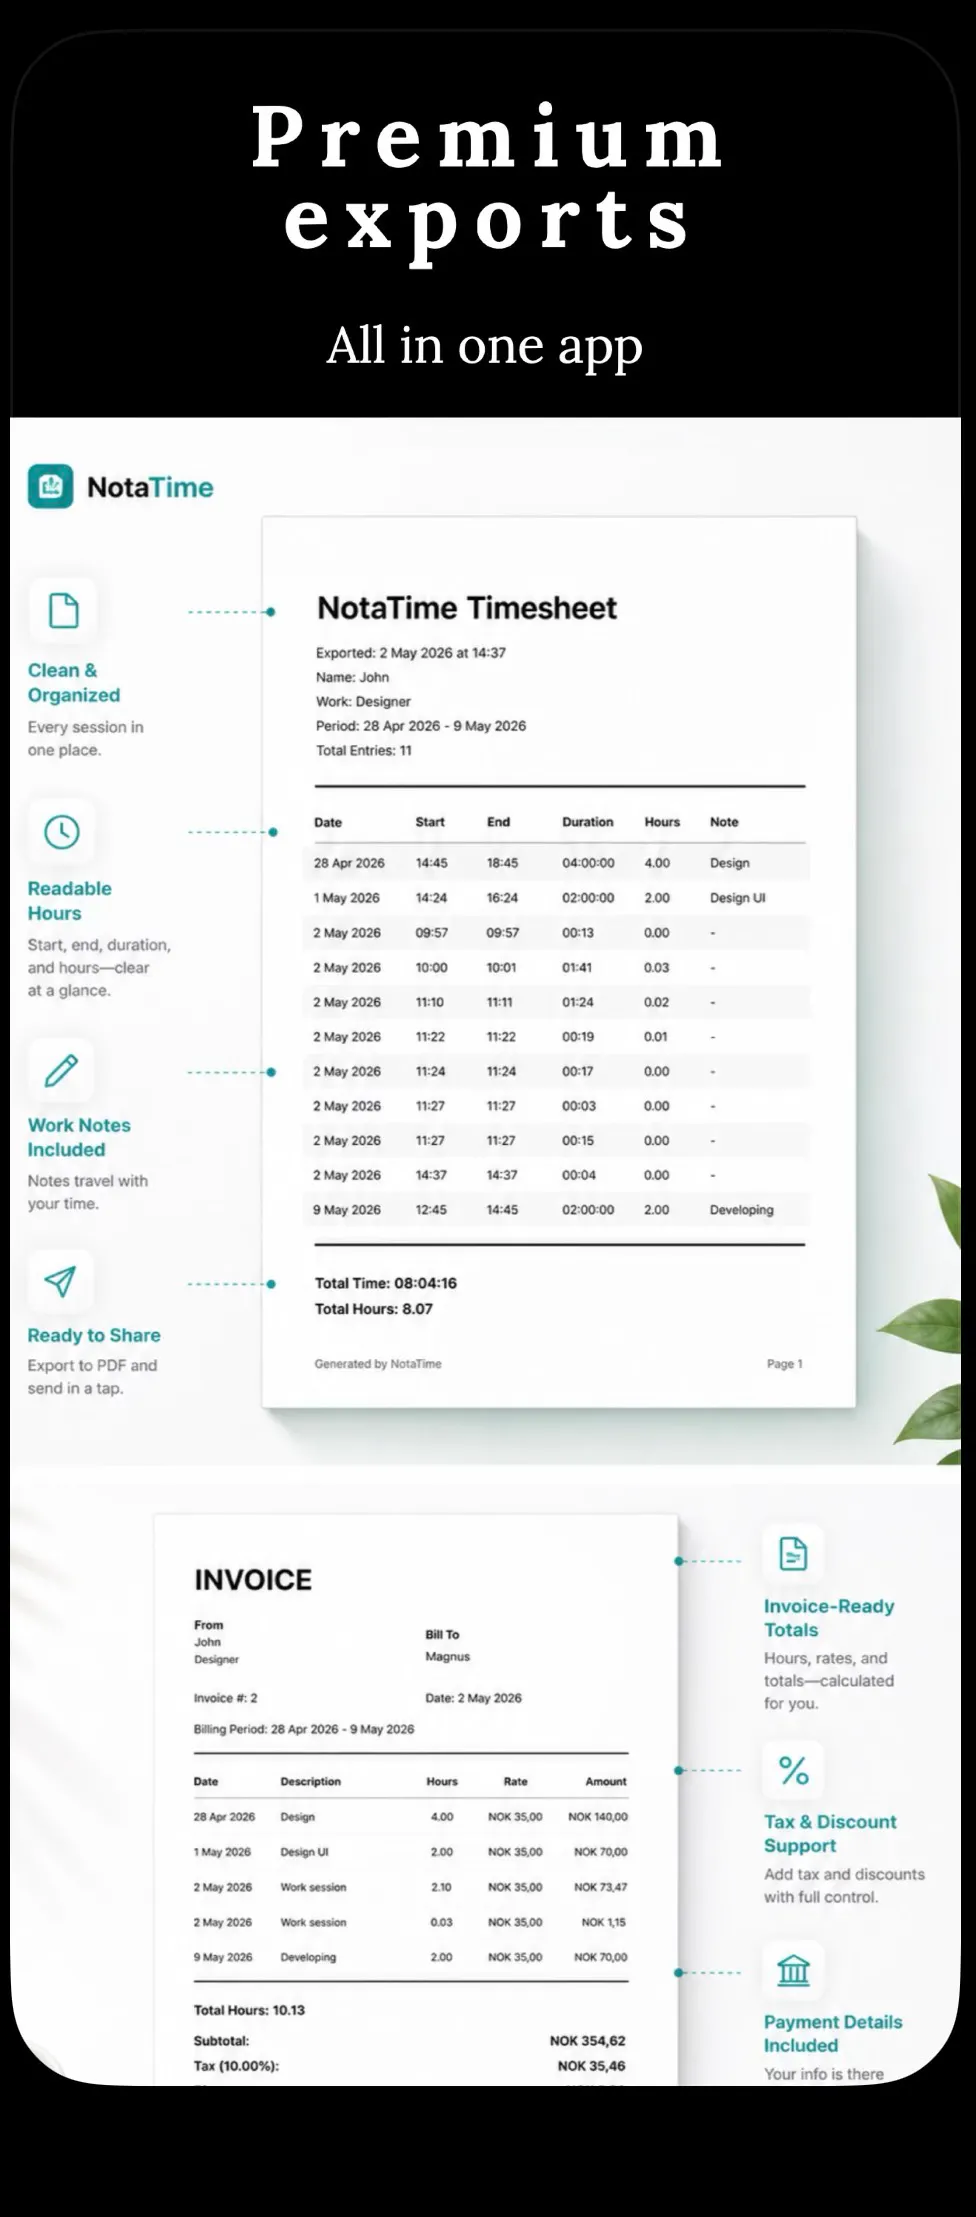Click the invoice 'Date: 2 May 2026' line
Screen dimensions: 976x2217
(x=473, y=1698)
